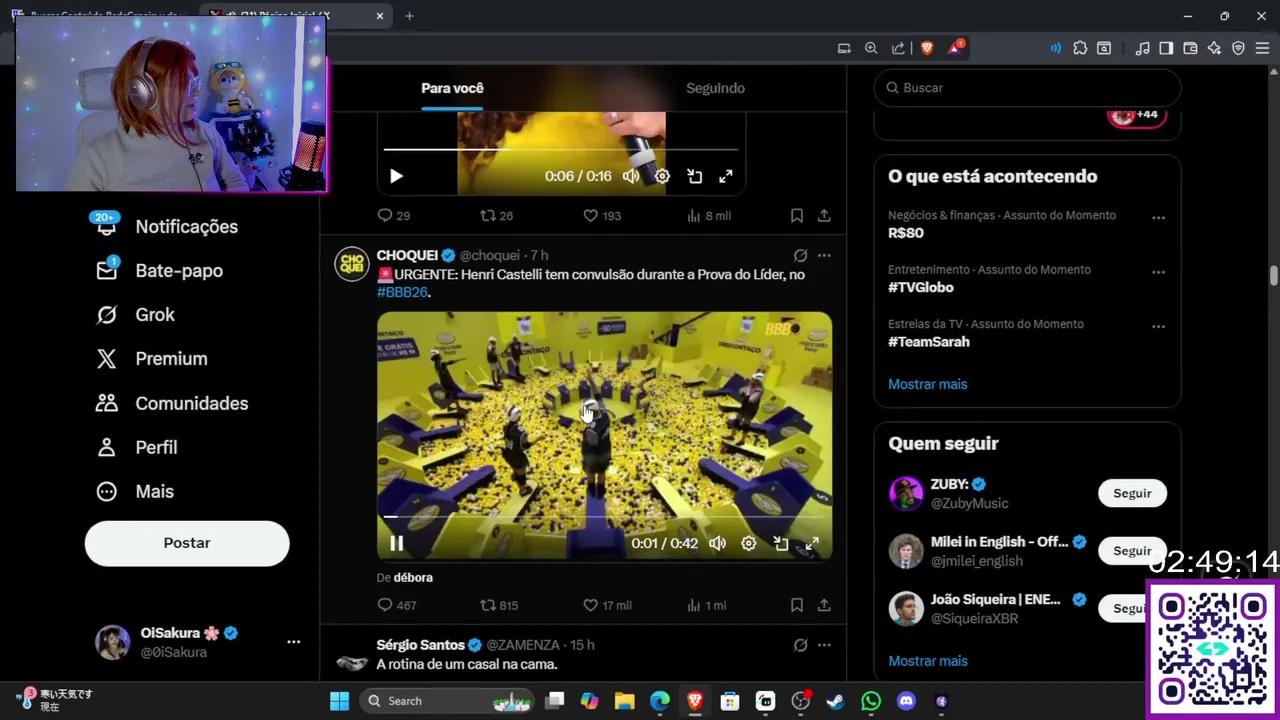Click the page vertical scrollbar

point(1273,275)
